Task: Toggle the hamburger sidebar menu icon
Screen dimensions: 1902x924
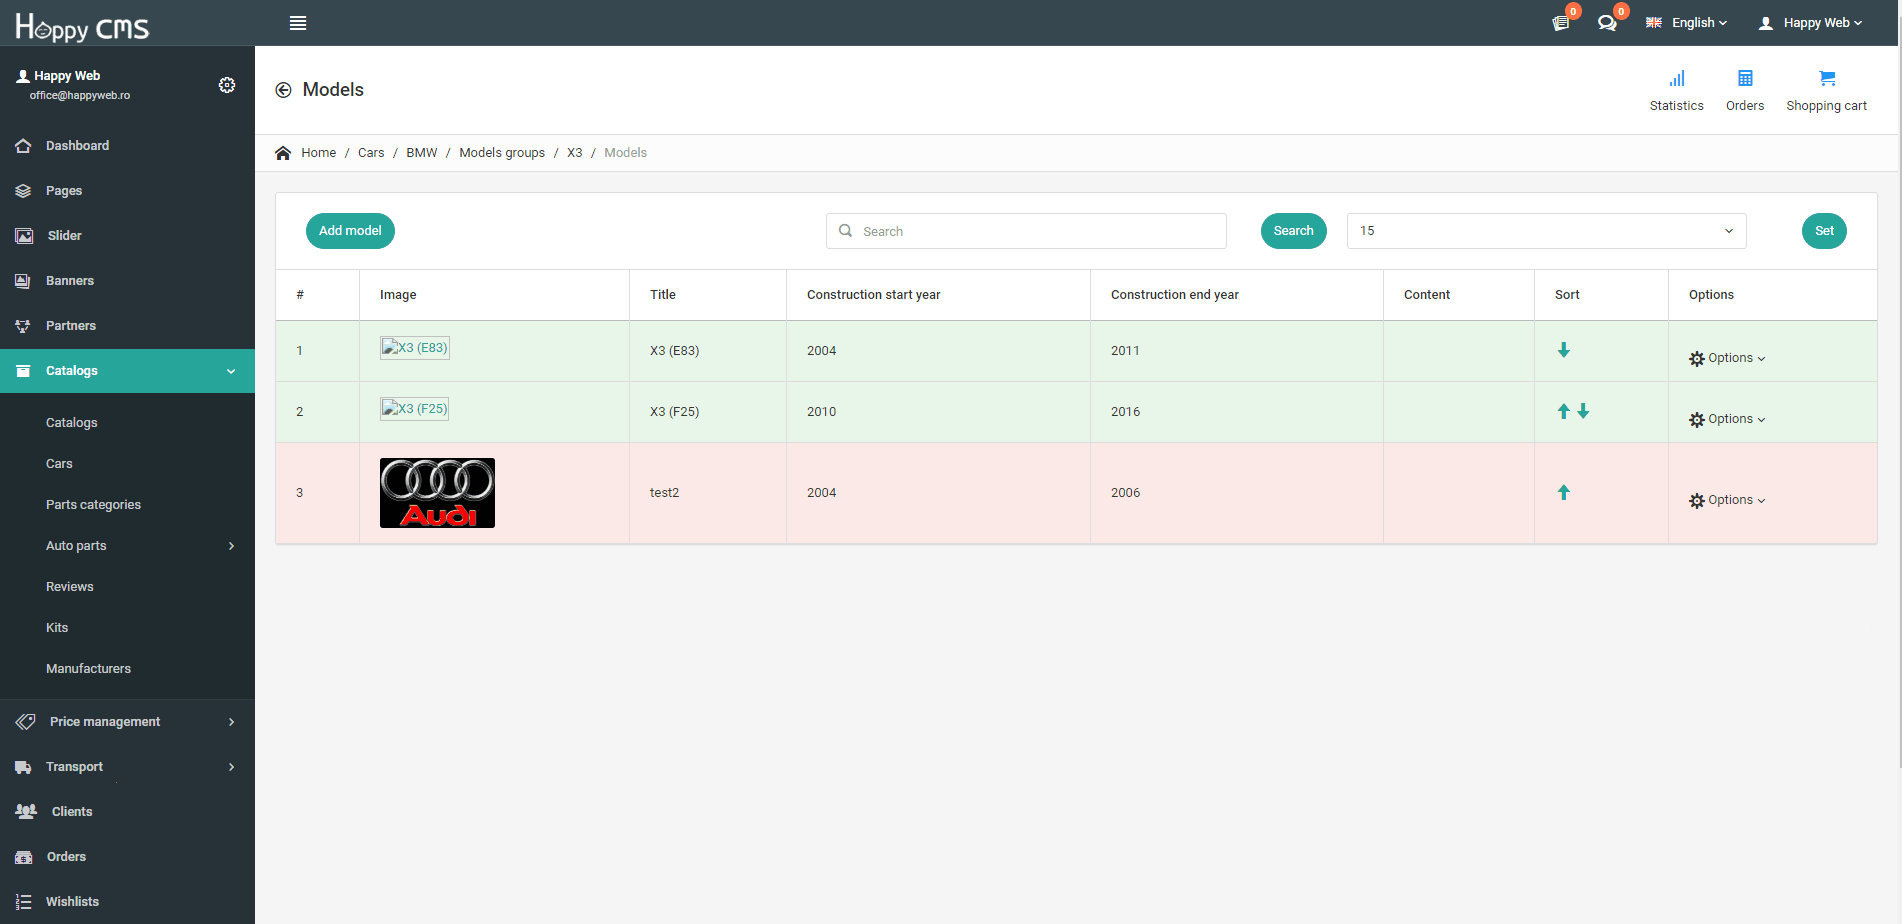Action: point(298,23)
